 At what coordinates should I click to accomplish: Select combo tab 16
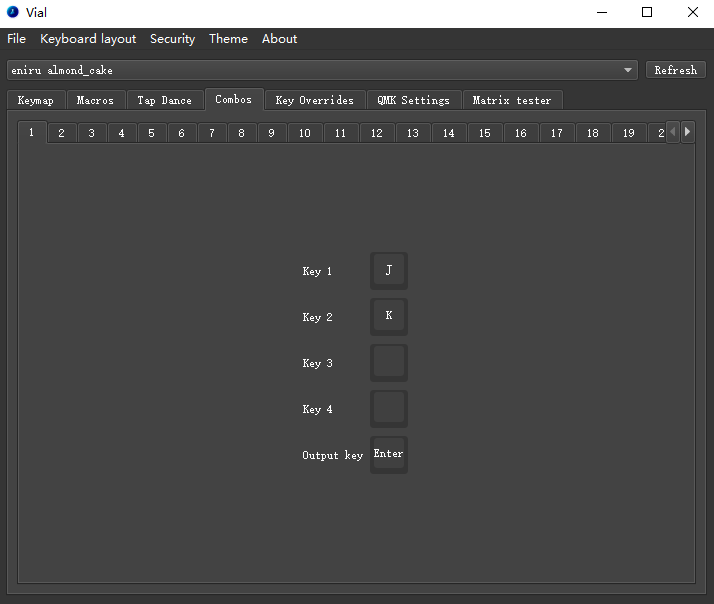521,133
